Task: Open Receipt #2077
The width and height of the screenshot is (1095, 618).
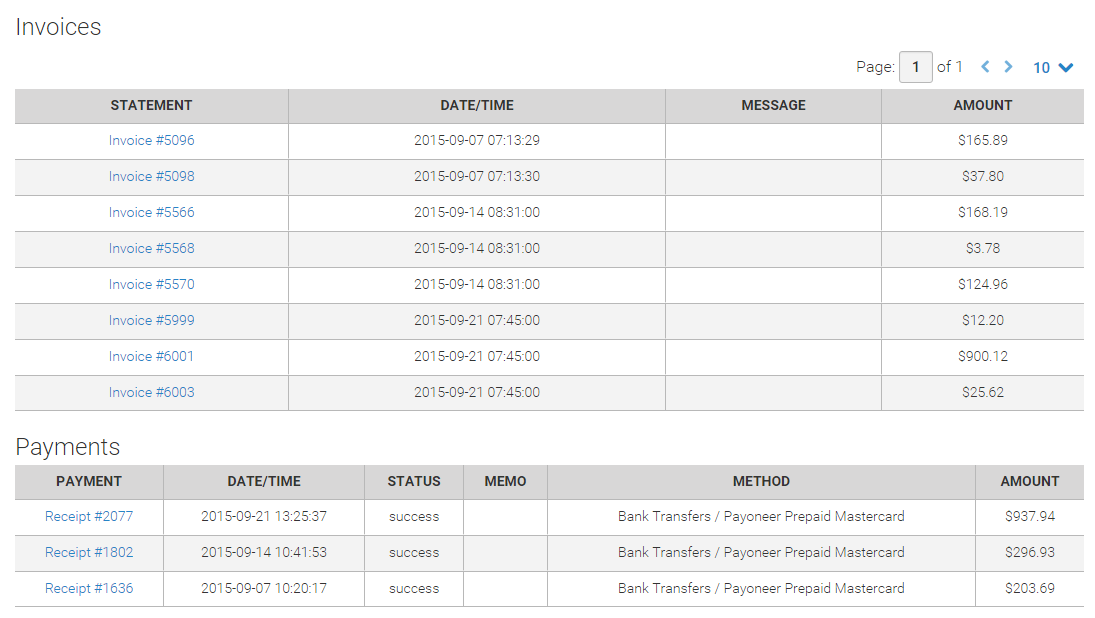Action: (x=89, y=517)
